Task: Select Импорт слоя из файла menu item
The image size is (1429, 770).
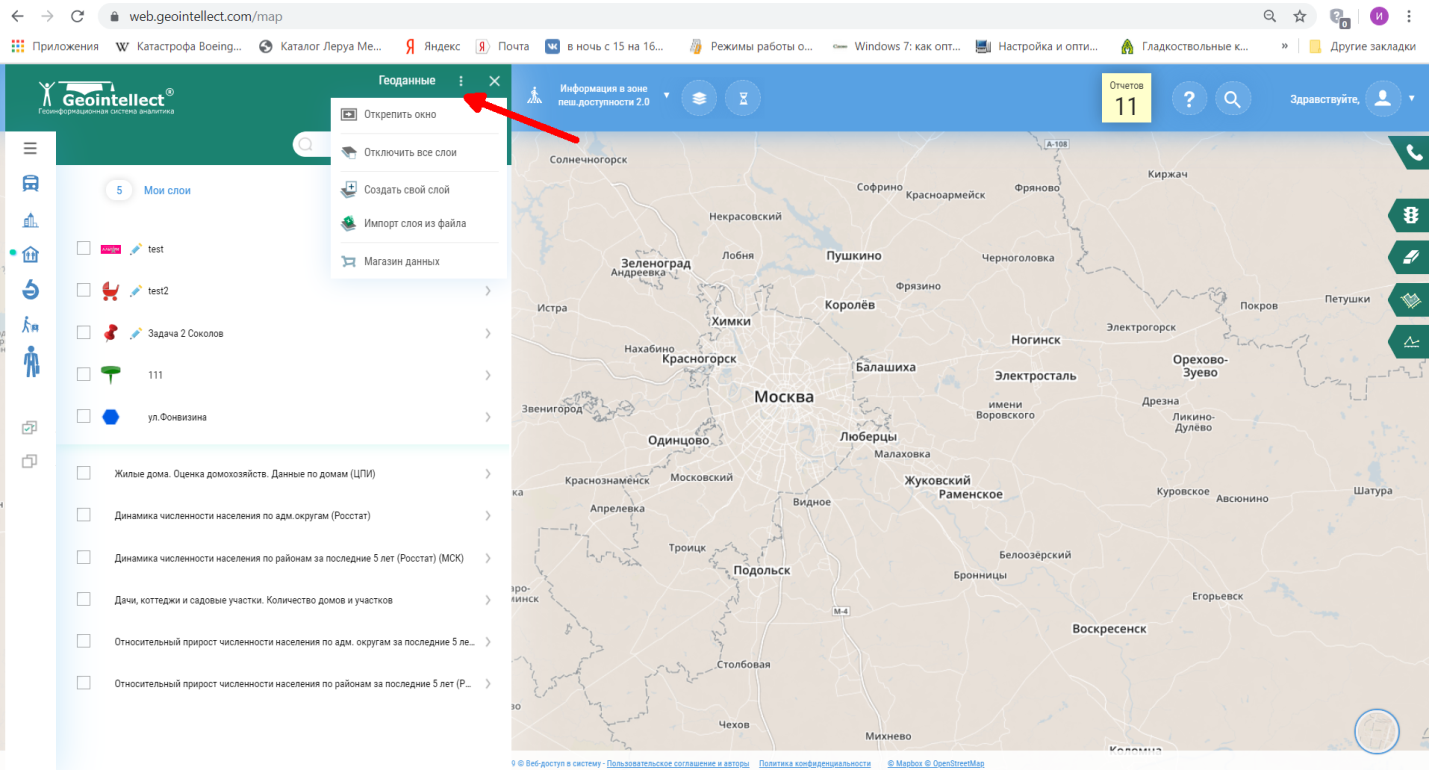Action: pyautogui.click(x=419, y=224)
